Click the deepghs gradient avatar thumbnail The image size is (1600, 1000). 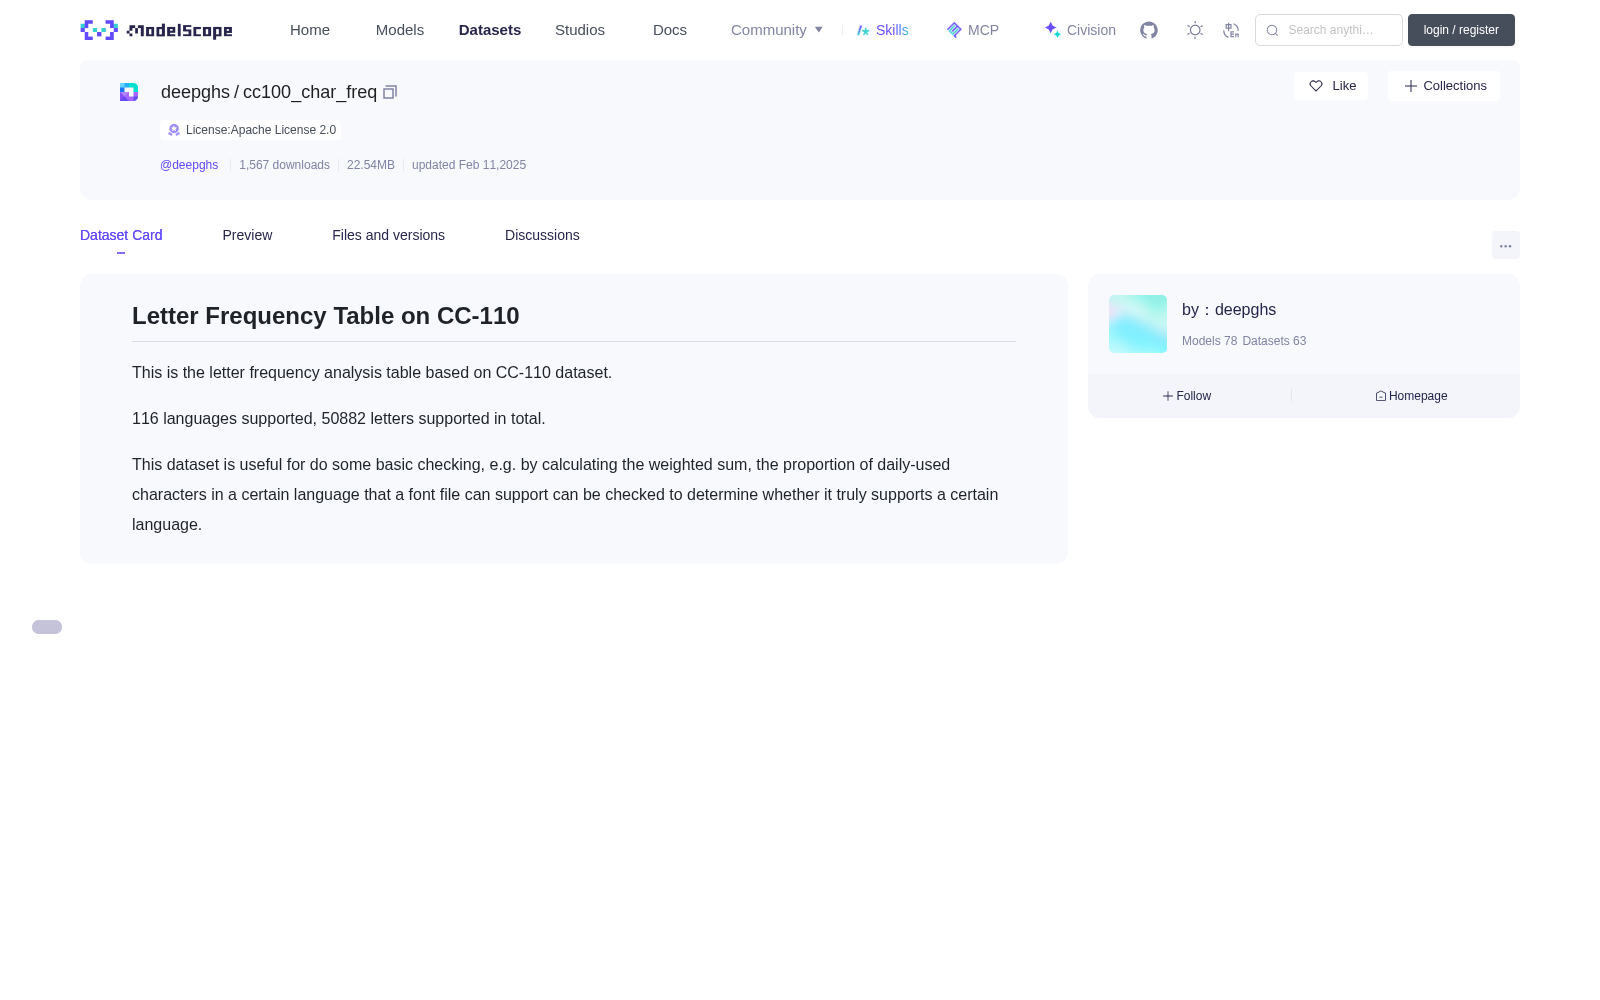pos(1138,324)
